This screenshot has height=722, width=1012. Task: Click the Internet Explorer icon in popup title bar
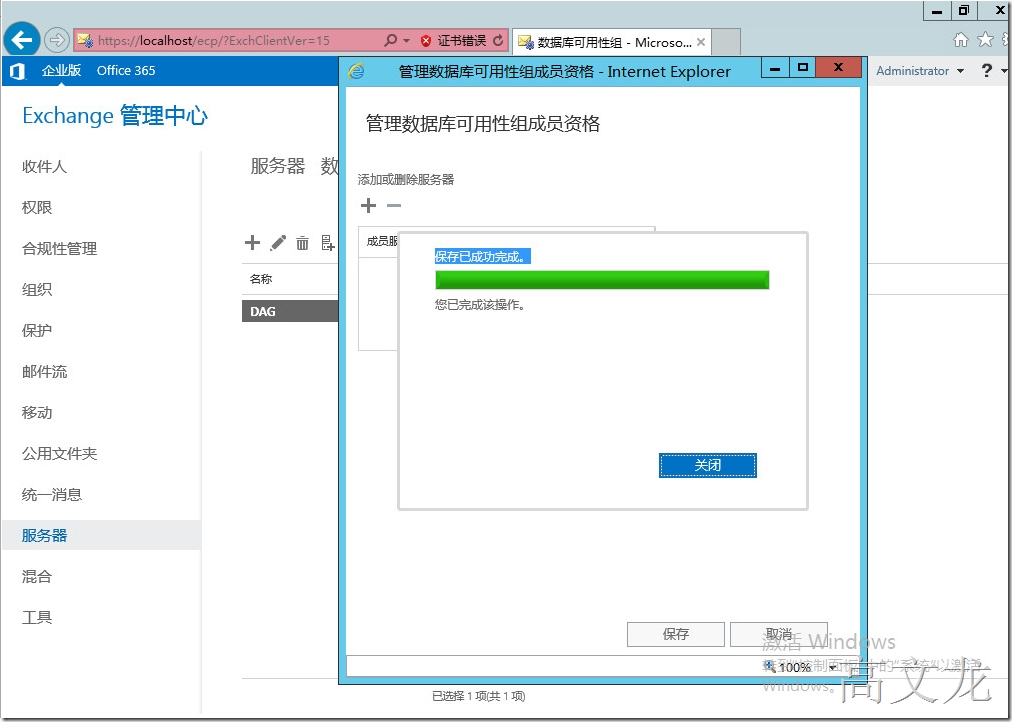(x=356, y=71)
